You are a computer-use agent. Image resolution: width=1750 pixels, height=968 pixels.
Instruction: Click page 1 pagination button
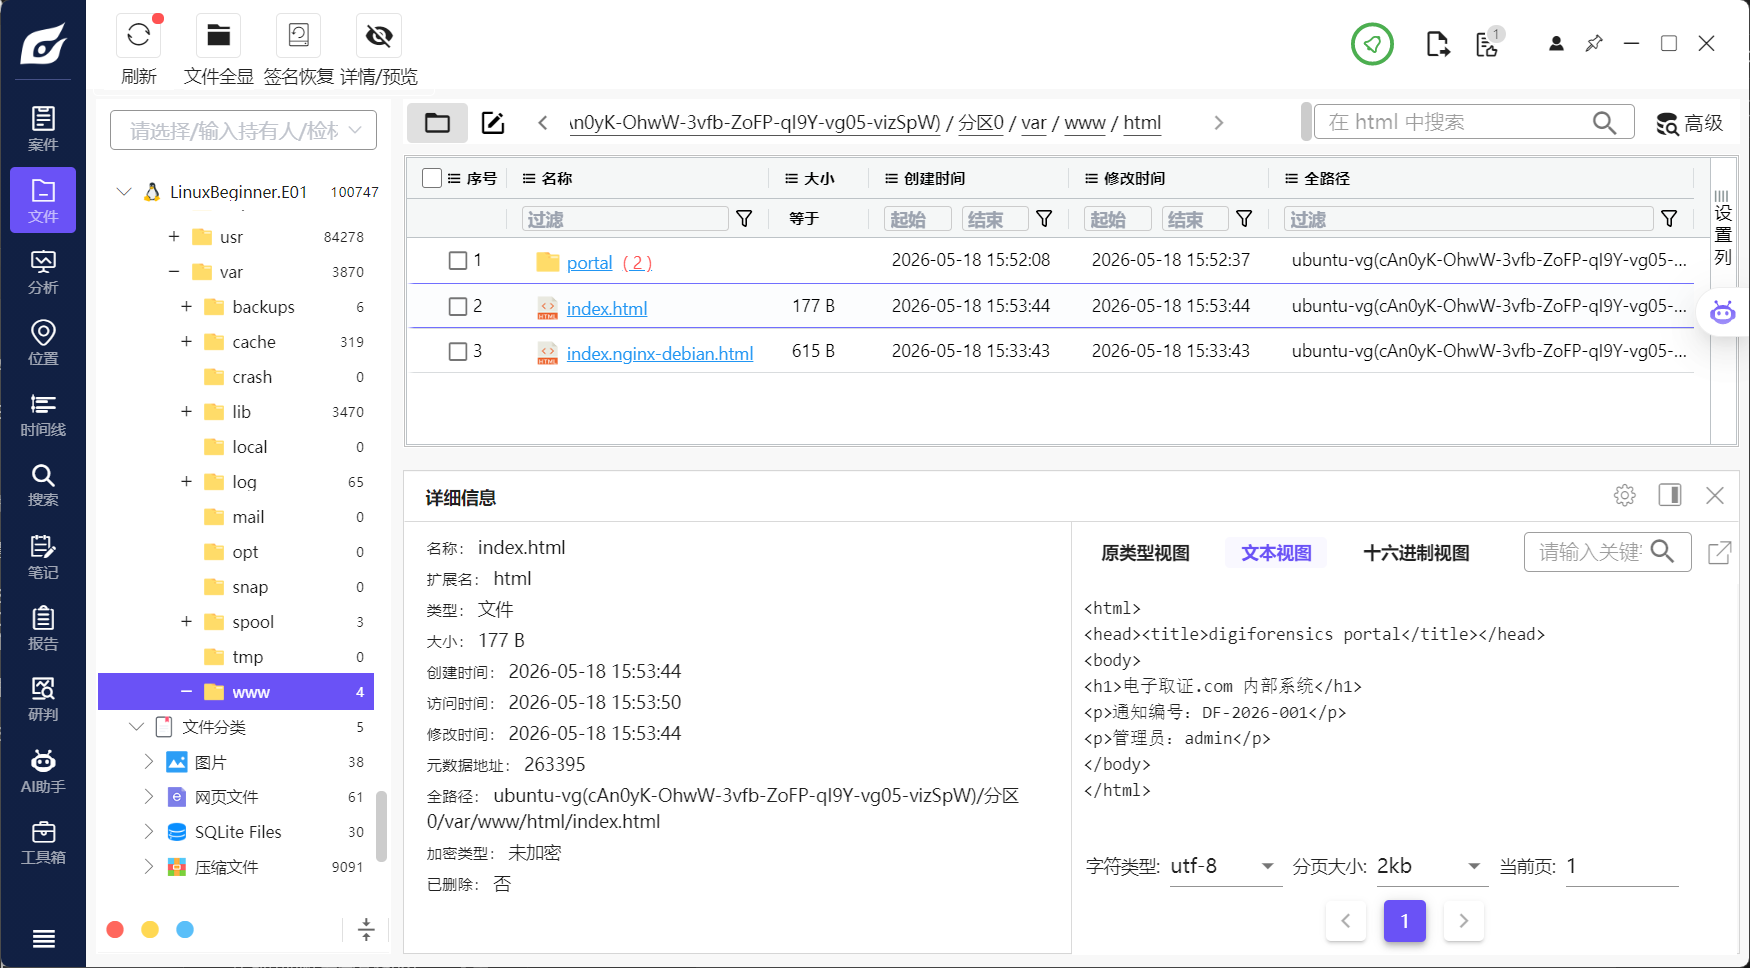coord(1404,920)
